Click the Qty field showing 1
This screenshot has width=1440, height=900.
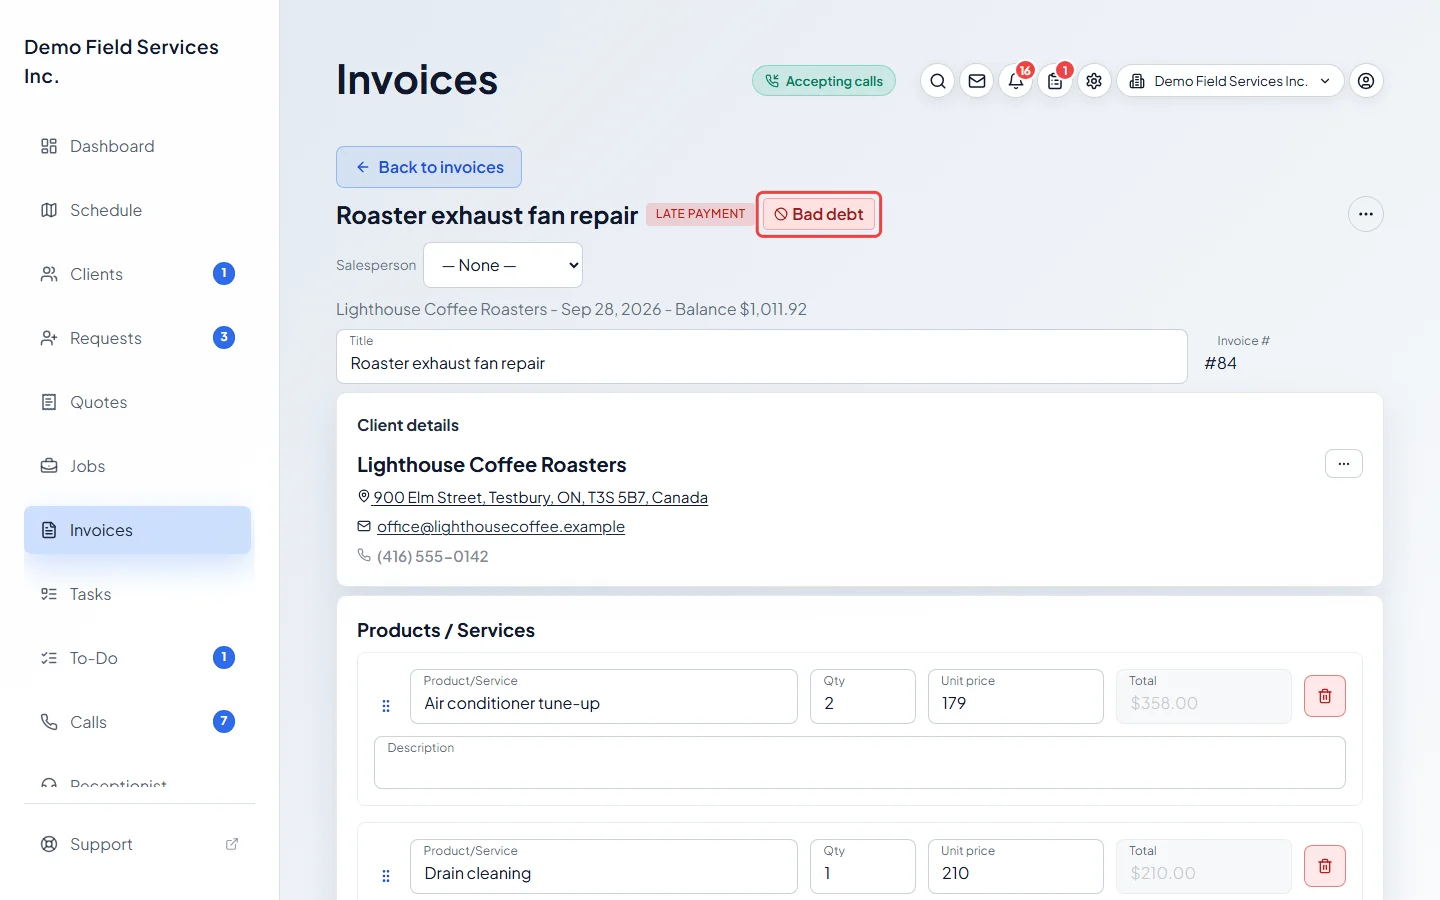863,866
